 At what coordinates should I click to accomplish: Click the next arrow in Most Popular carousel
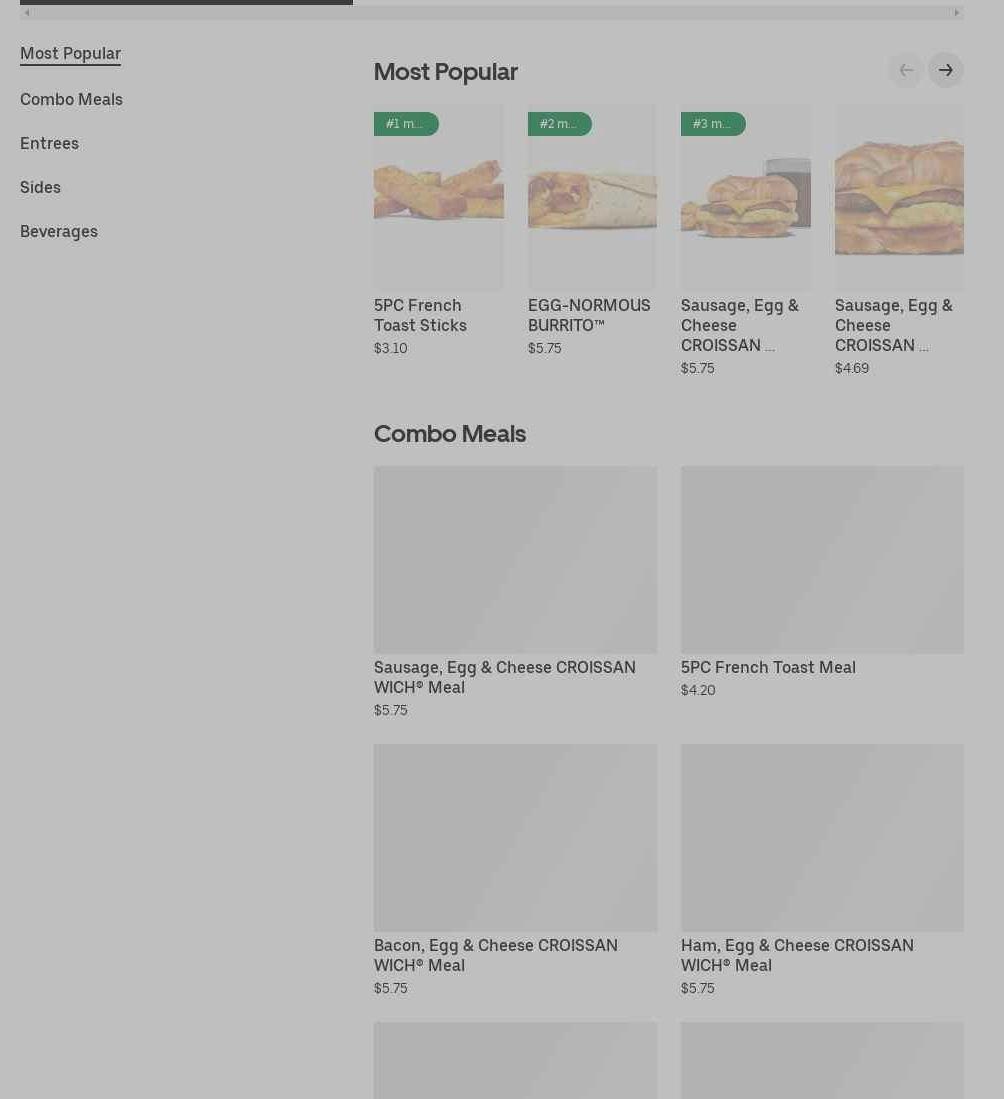point(945,70)
